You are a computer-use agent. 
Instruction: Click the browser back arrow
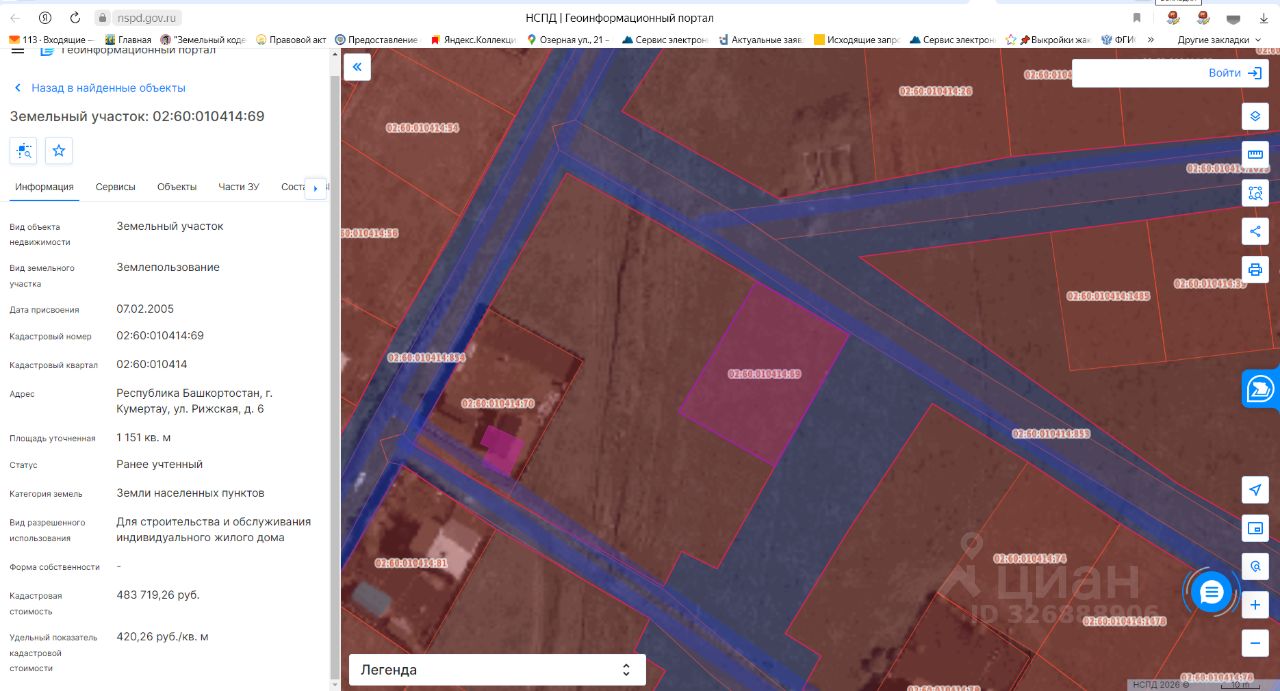[15, 18]
